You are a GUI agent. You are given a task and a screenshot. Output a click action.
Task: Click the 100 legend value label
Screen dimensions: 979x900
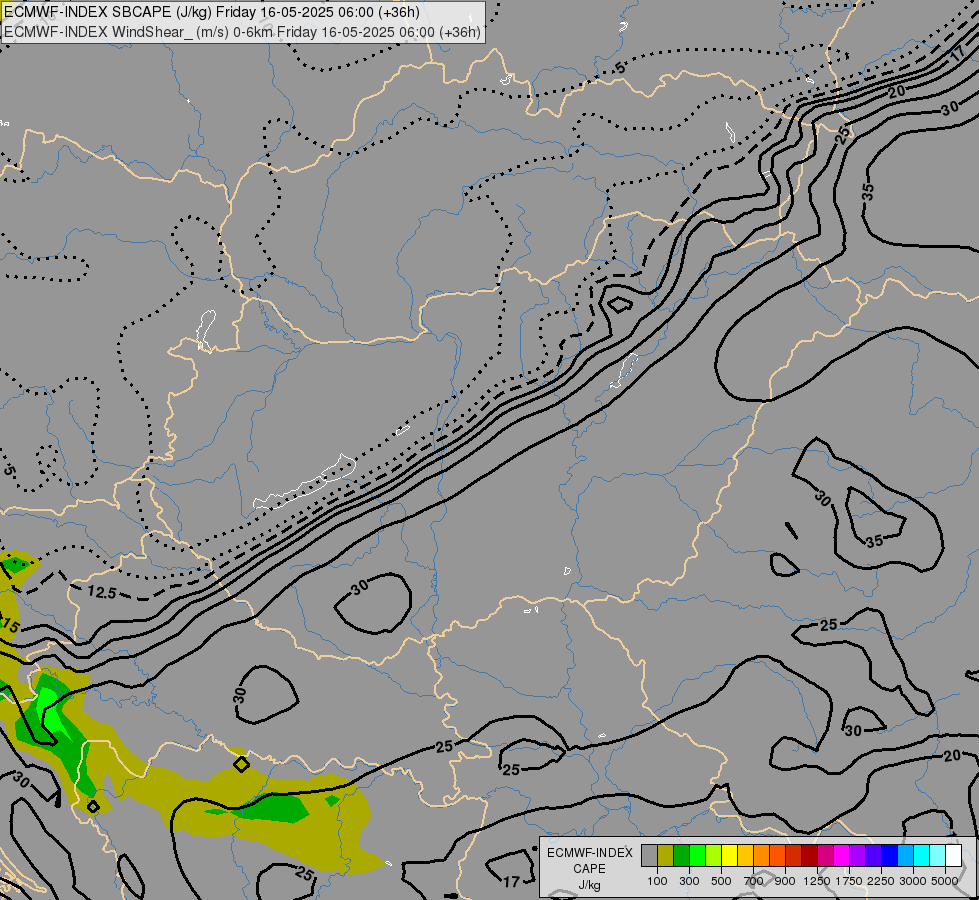point(657,881)
